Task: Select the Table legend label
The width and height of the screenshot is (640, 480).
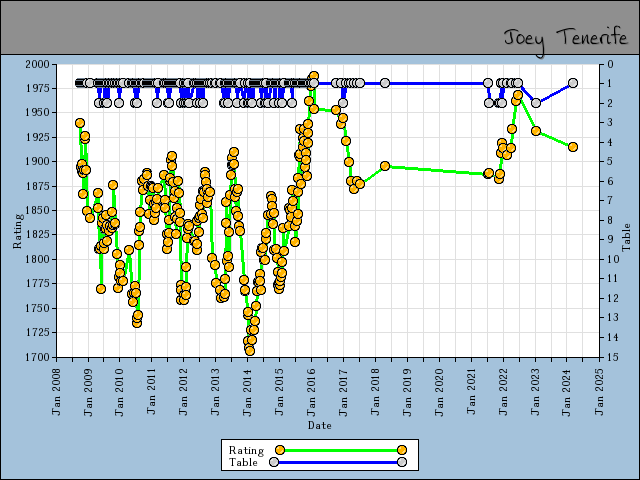Action: click(x=243, y=462)
